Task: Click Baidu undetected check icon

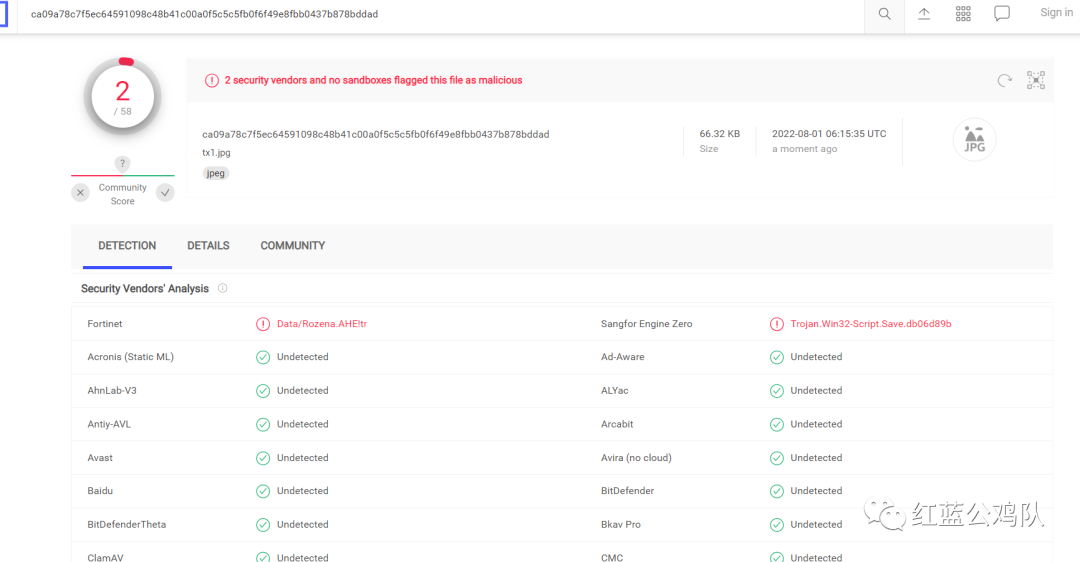Action: point(263,491)
